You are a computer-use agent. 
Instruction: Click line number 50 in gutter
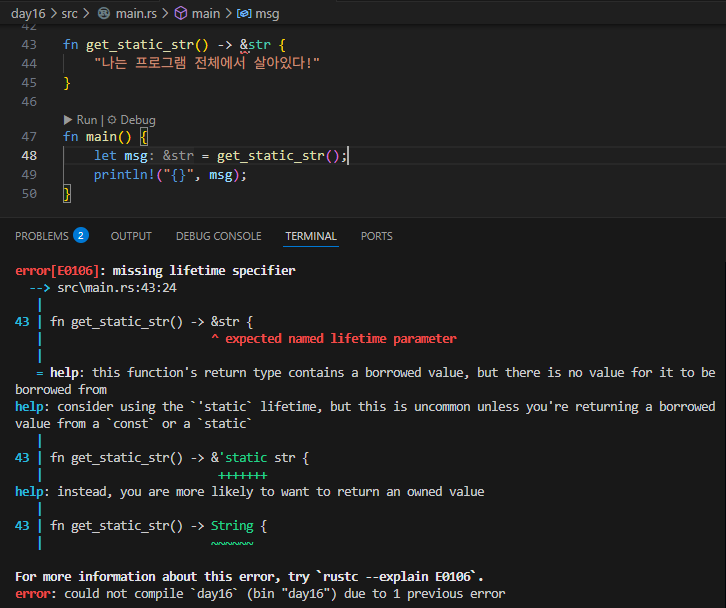29,194
